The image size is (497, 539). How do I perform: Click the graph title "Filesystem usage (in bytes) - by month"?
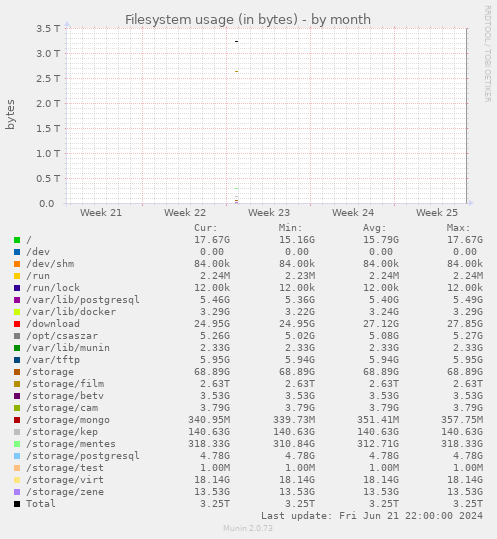(x=248, y=19)
